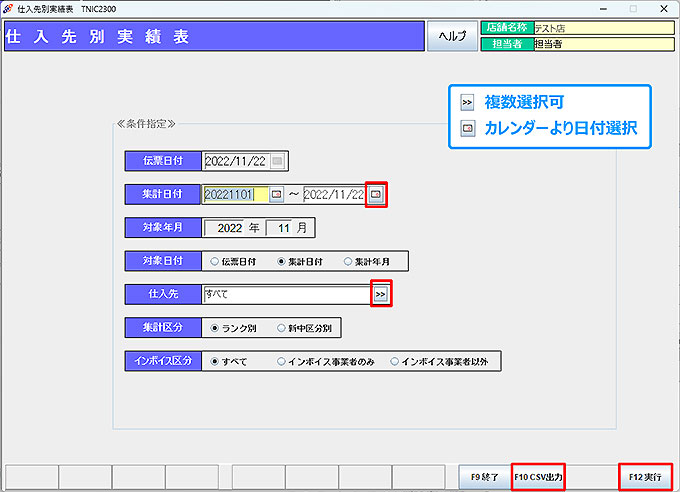Click the 集計区分 label
Viewport: 680px width, 492px height.
163,328
